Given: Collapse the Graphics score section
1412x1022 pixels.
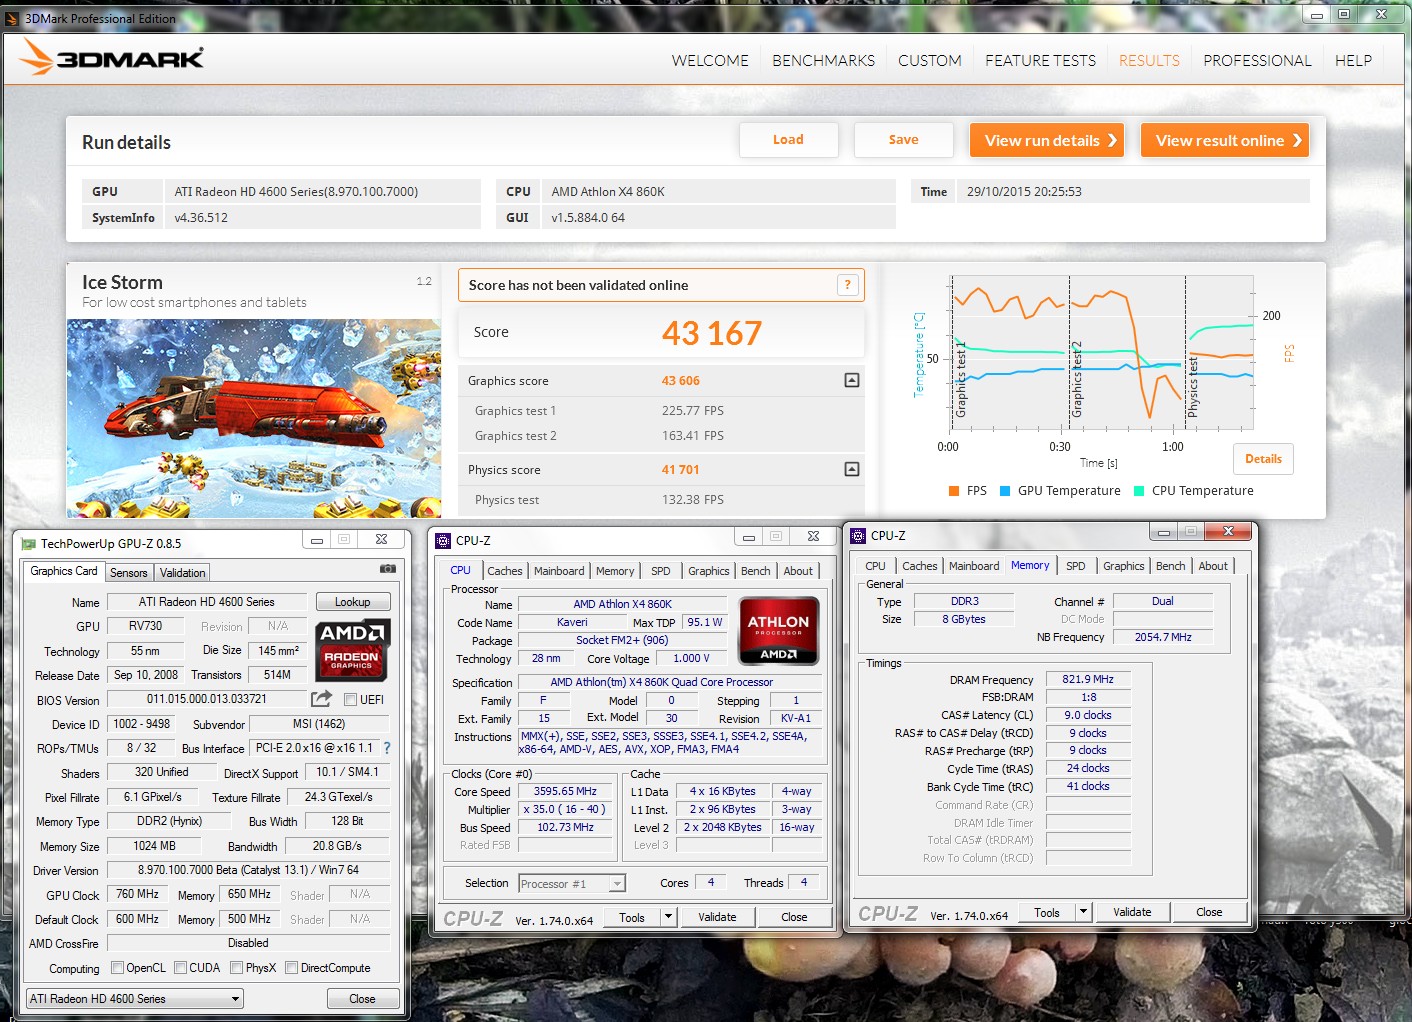Looking at the screenshot, I should click(x=851, y=380).
